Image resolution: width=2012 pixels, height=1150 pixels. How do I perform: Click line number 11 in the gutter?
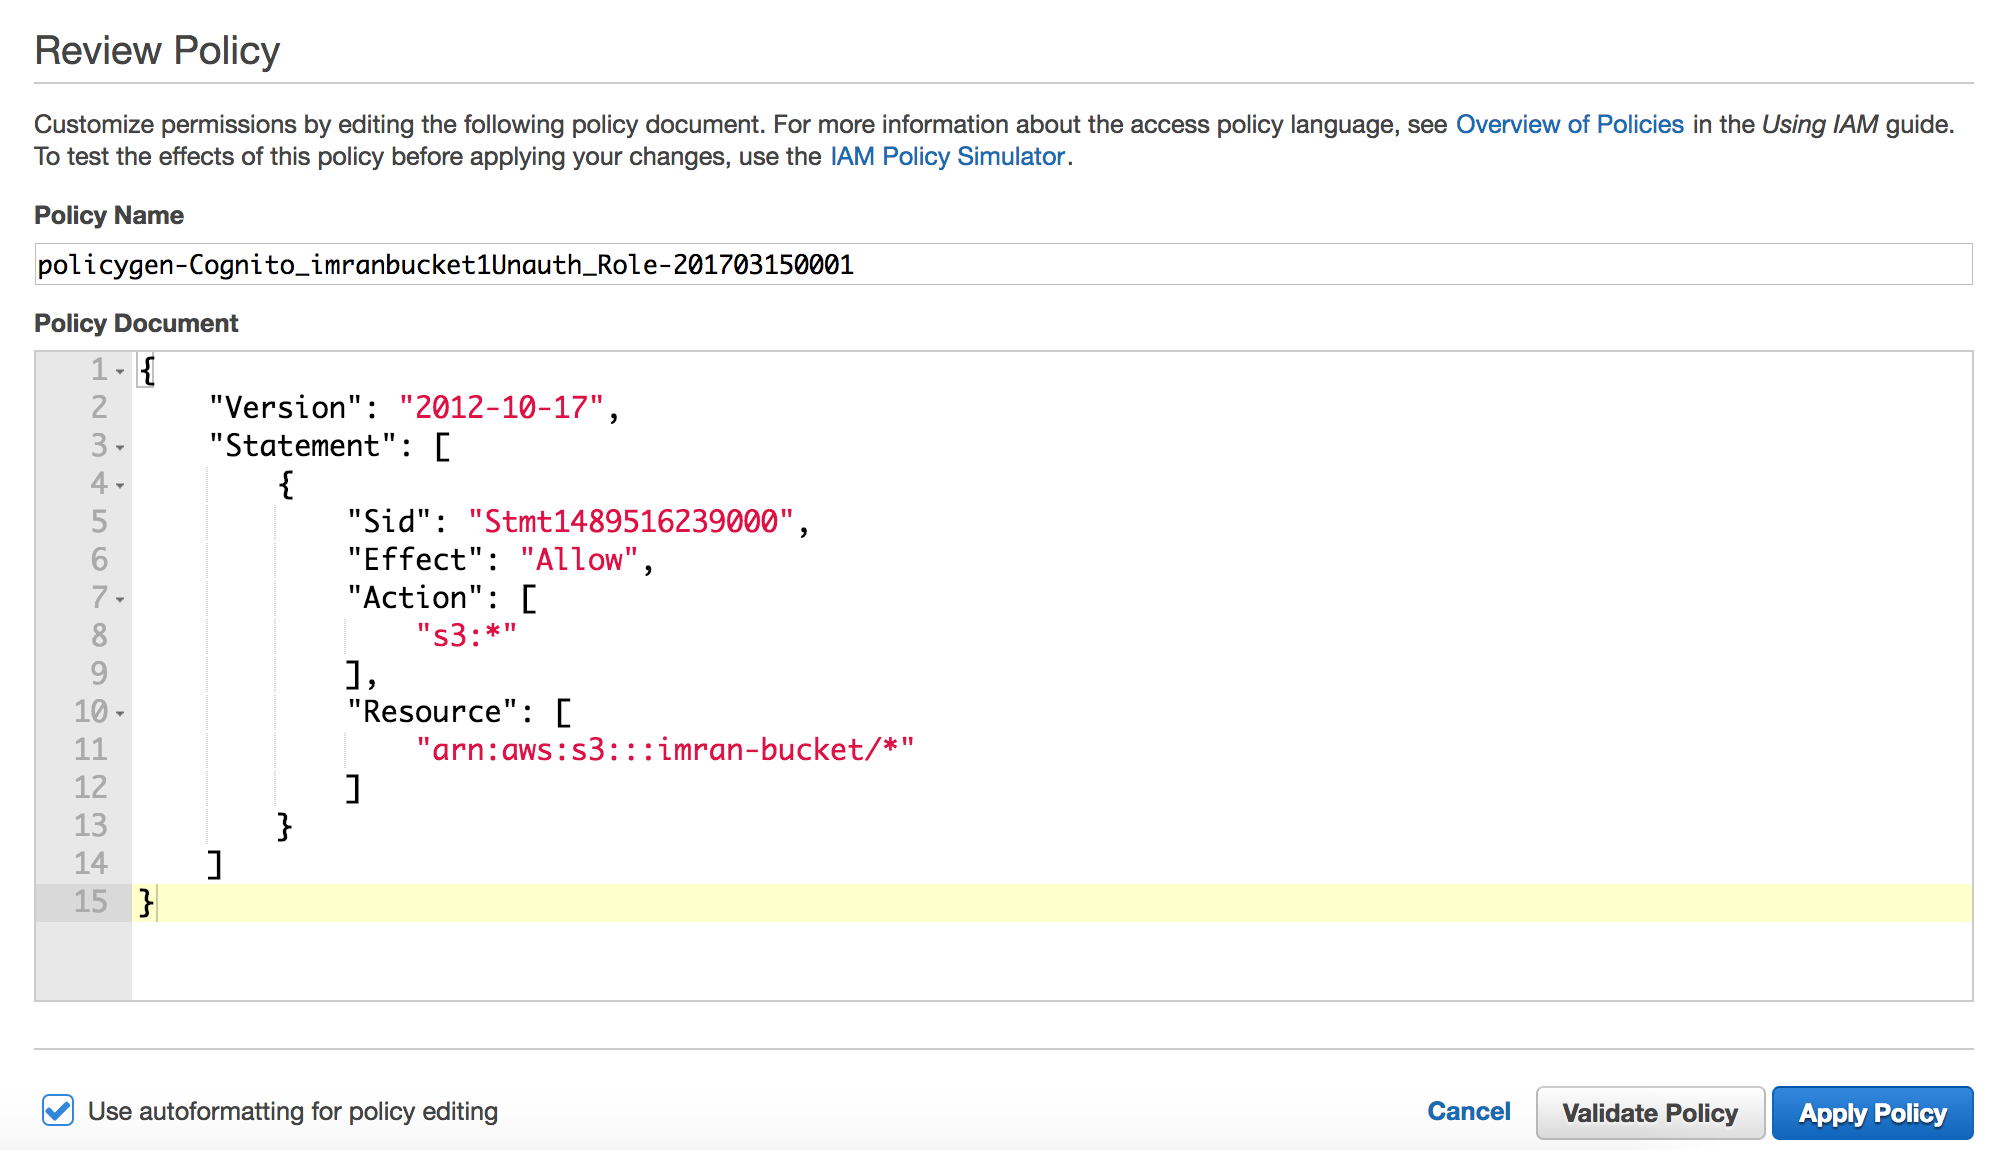tap(90, 750)
